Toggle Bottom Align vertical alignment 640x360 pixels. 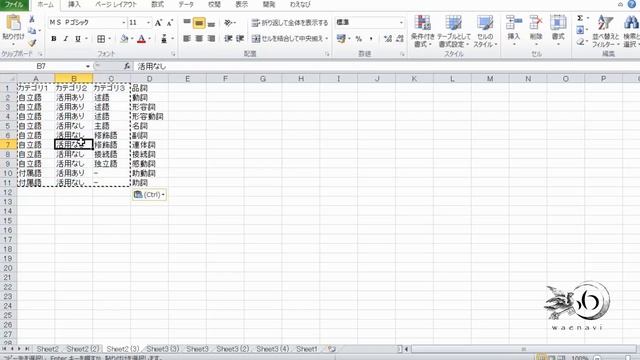tap(211, 23)
